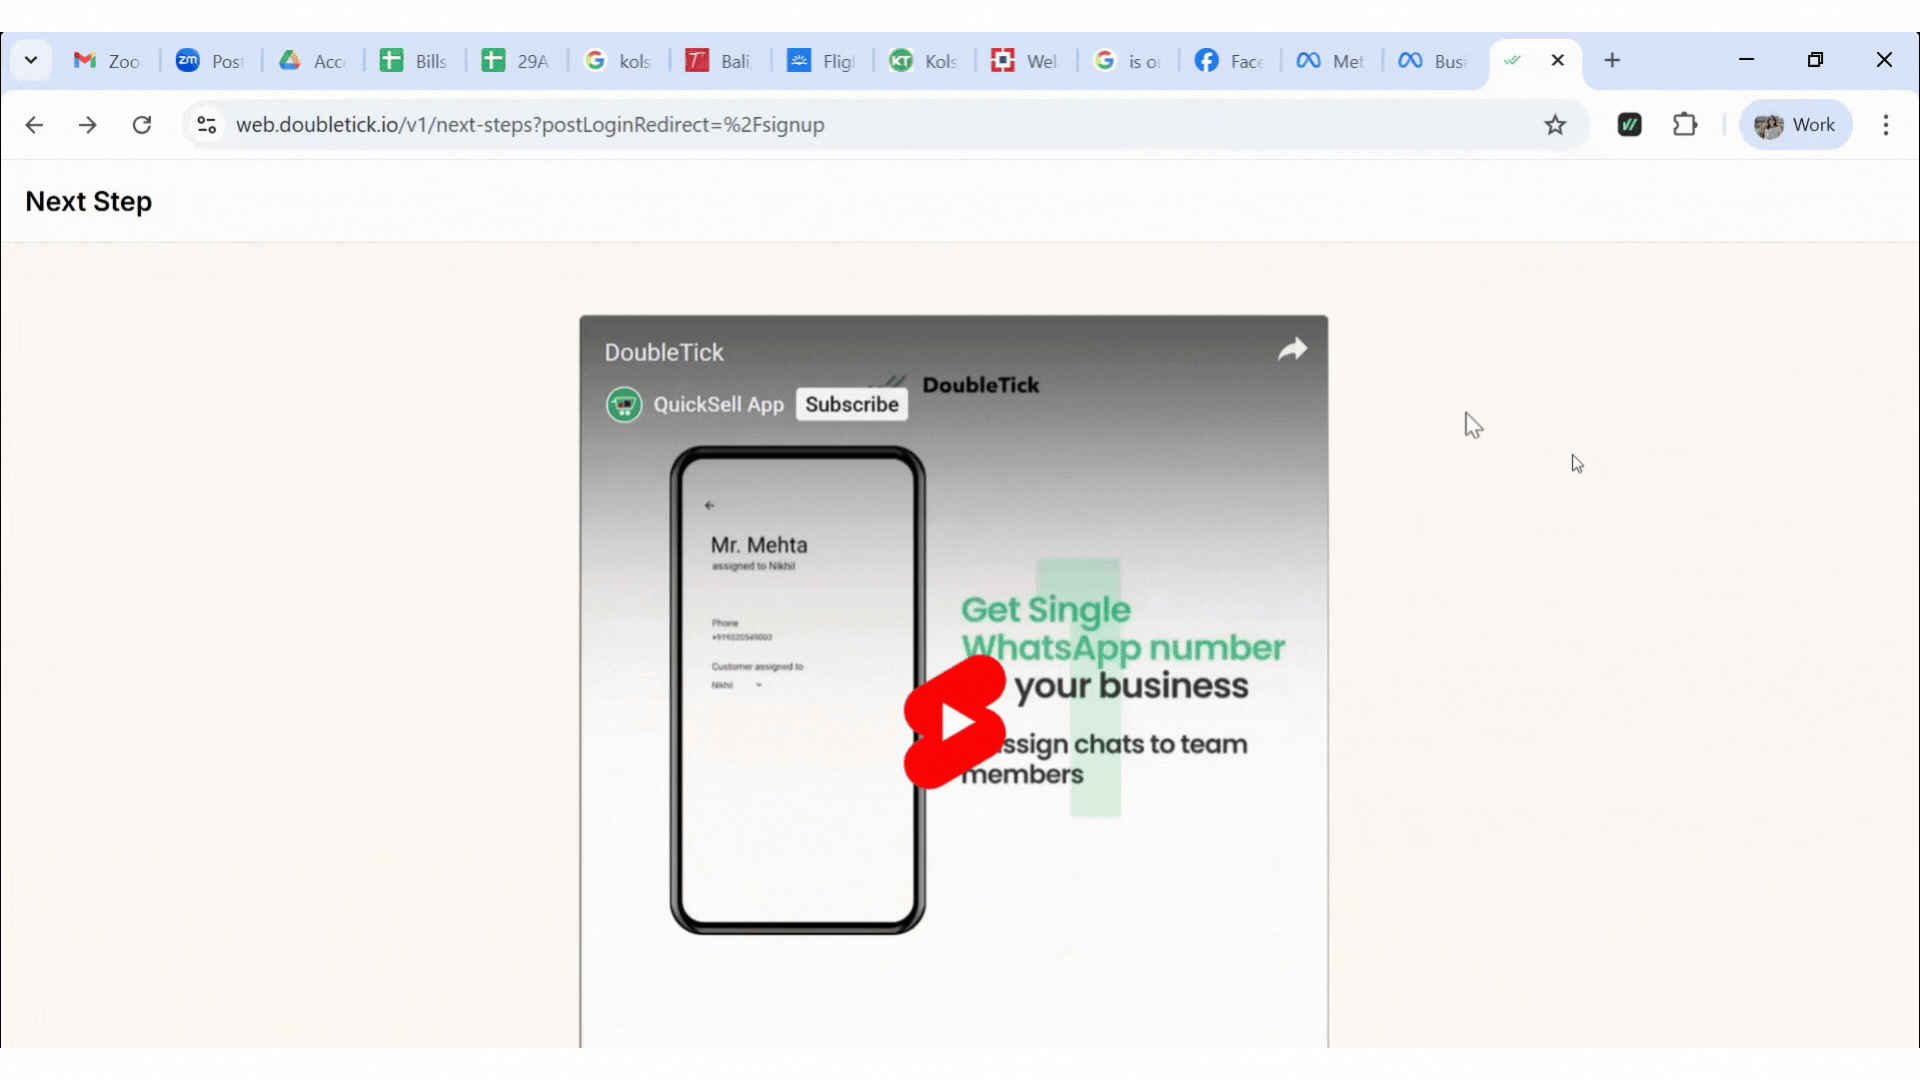Bookmark this page with star icon
The width and height of the screenshot is (1920, 1080).
(1554, 125)
